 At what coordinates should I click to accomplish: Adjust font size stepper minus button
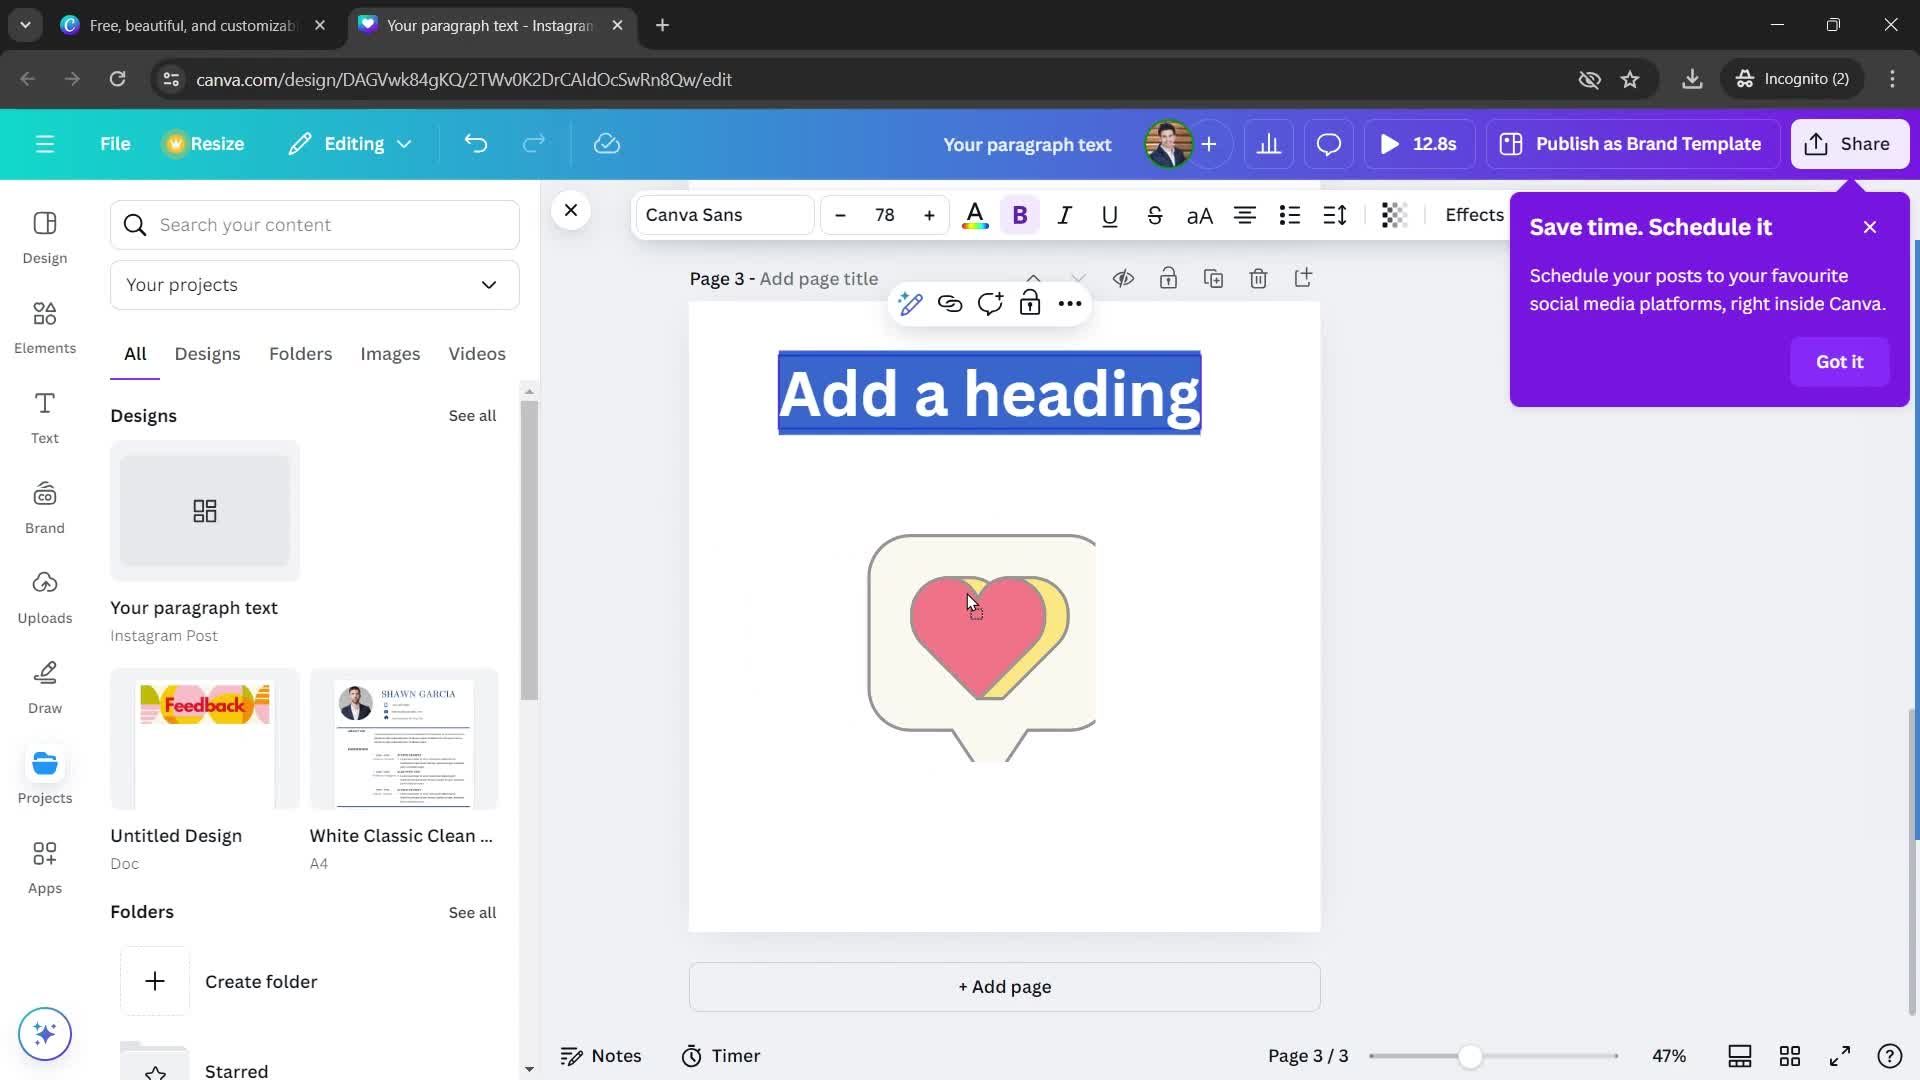point(840,215)
